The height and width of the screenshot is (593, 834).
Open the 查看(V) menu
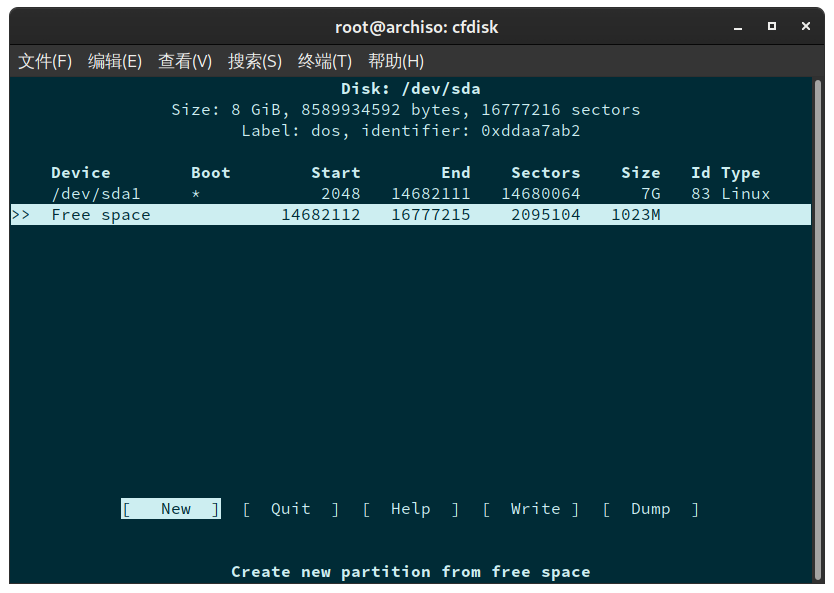click(x=184, y=61)
